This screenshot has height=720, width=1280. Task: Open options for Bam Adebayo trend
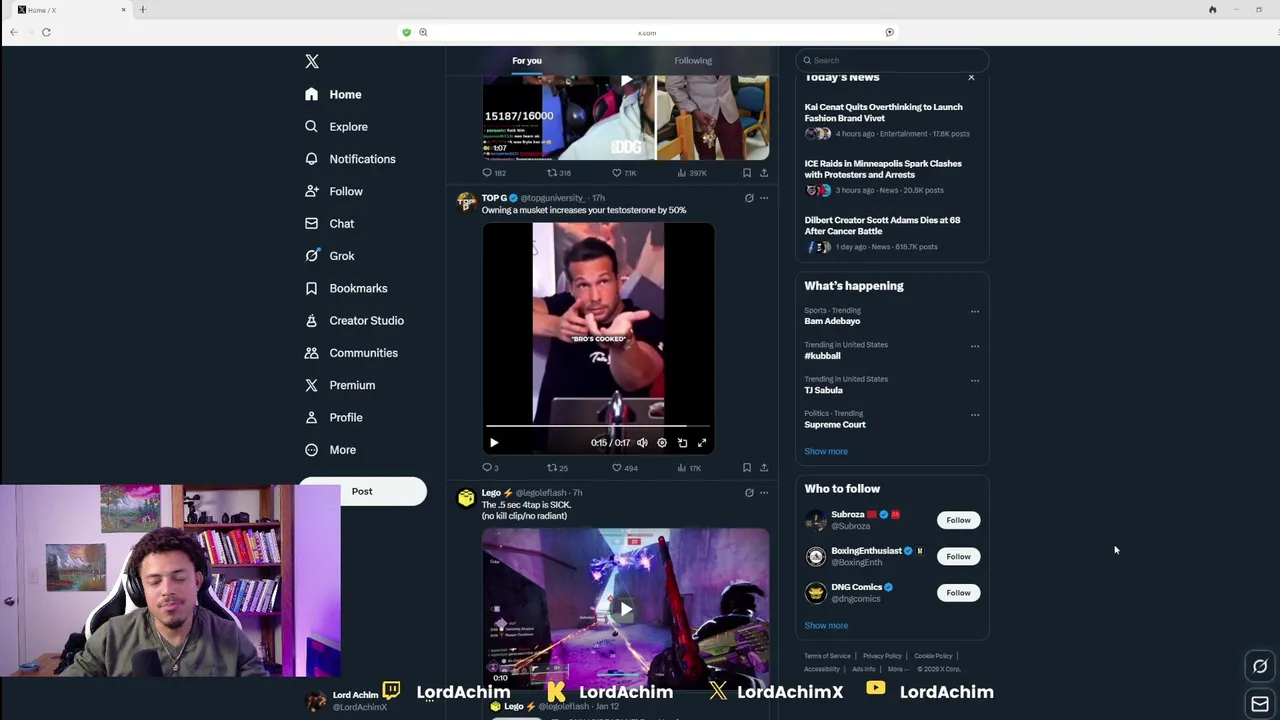[975, 311]
